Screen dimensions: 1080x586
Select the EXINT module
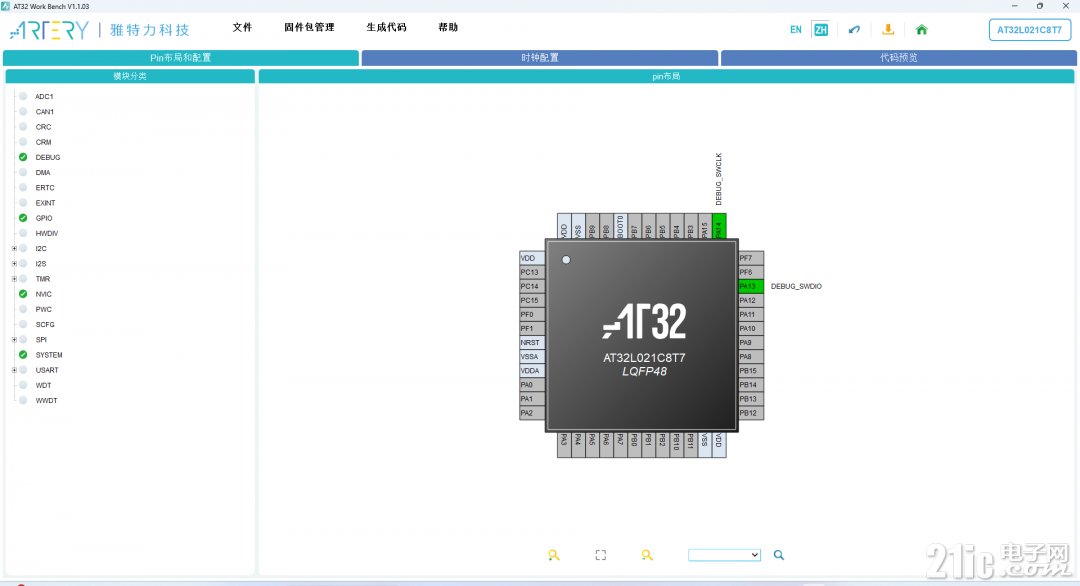point(45,202)
